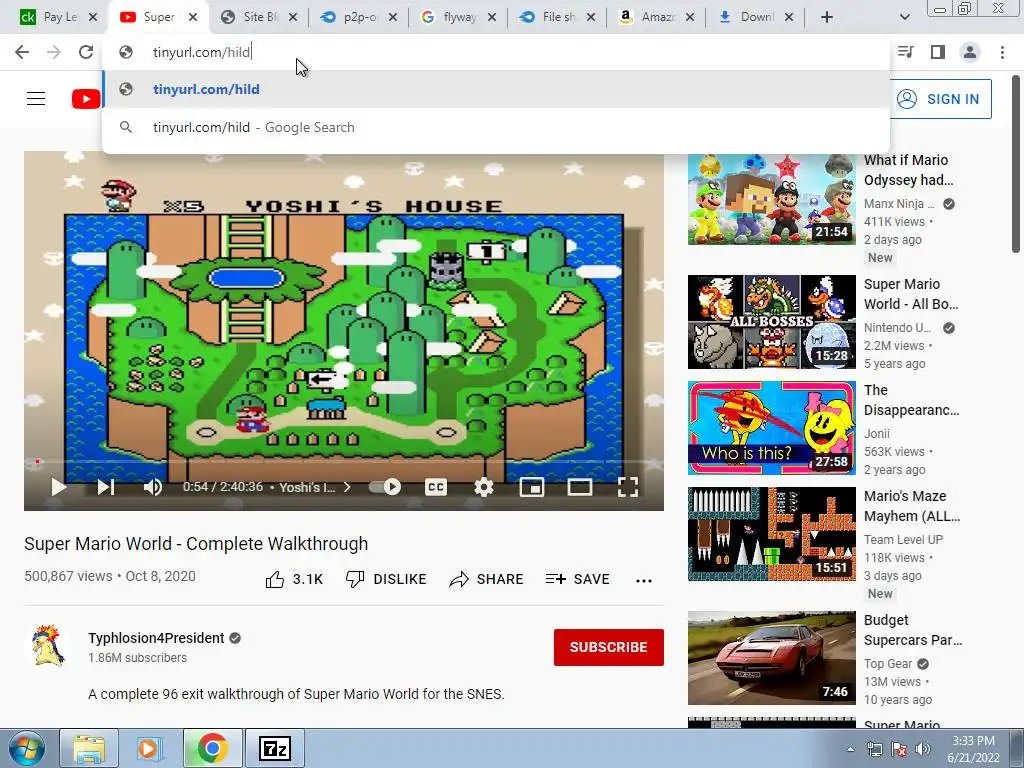Open Super Mario World All Bosses thumbnail
Image resolution: width=1024 pixels, height=768 pixels.
tap(771, 322)
